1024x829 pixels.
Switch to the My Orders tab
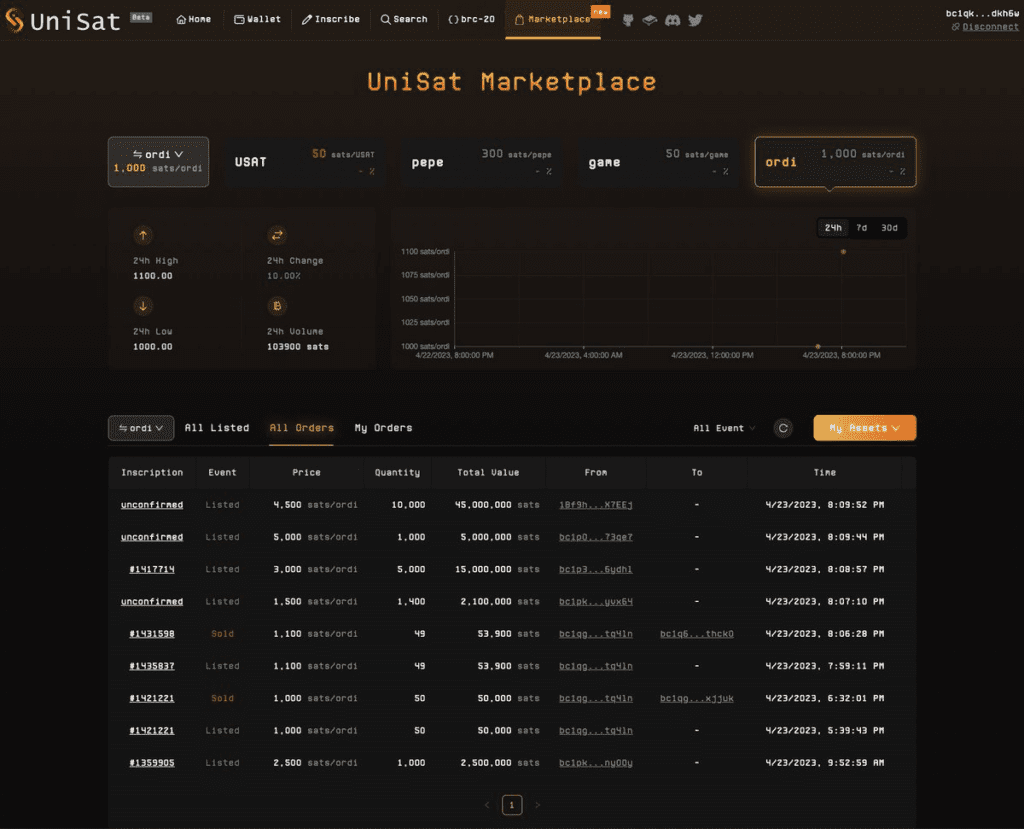pyautogui.click(x=383, y=428)
